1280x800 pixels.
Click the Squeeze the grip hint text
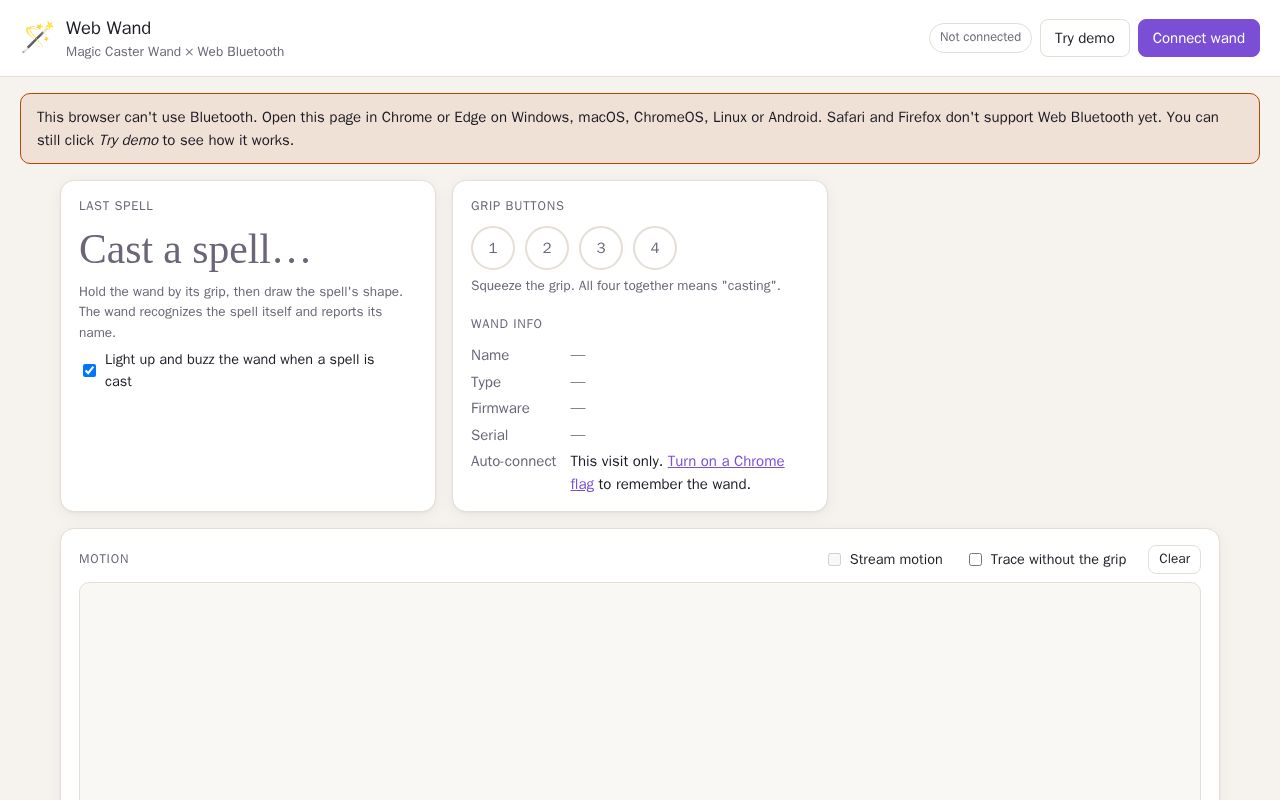(x=626, y=286)
